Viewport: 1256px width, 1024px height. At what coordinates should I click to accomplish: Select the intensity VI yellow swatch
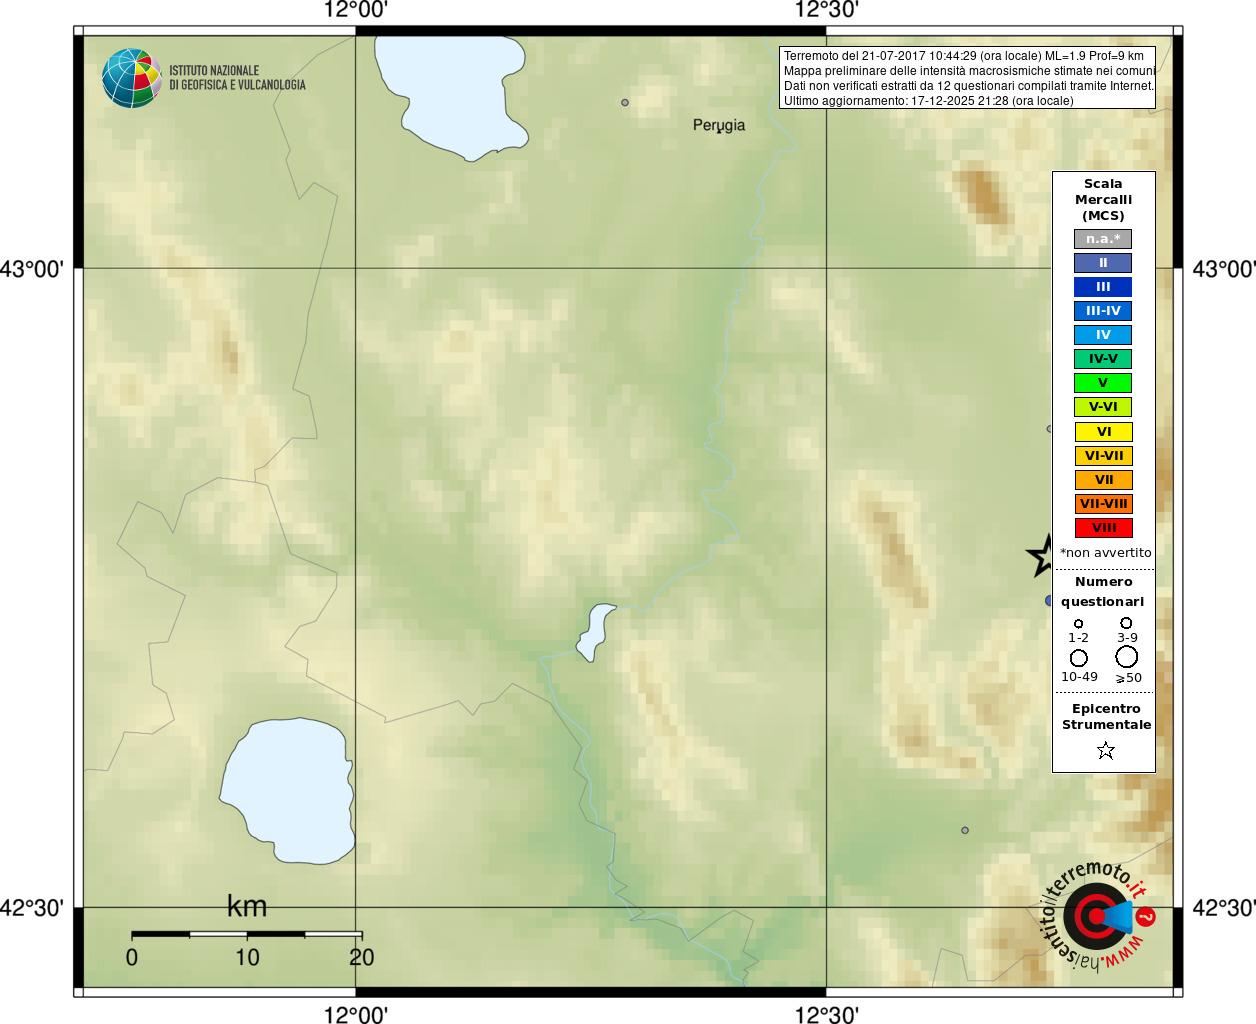(x=1103, y=432)
